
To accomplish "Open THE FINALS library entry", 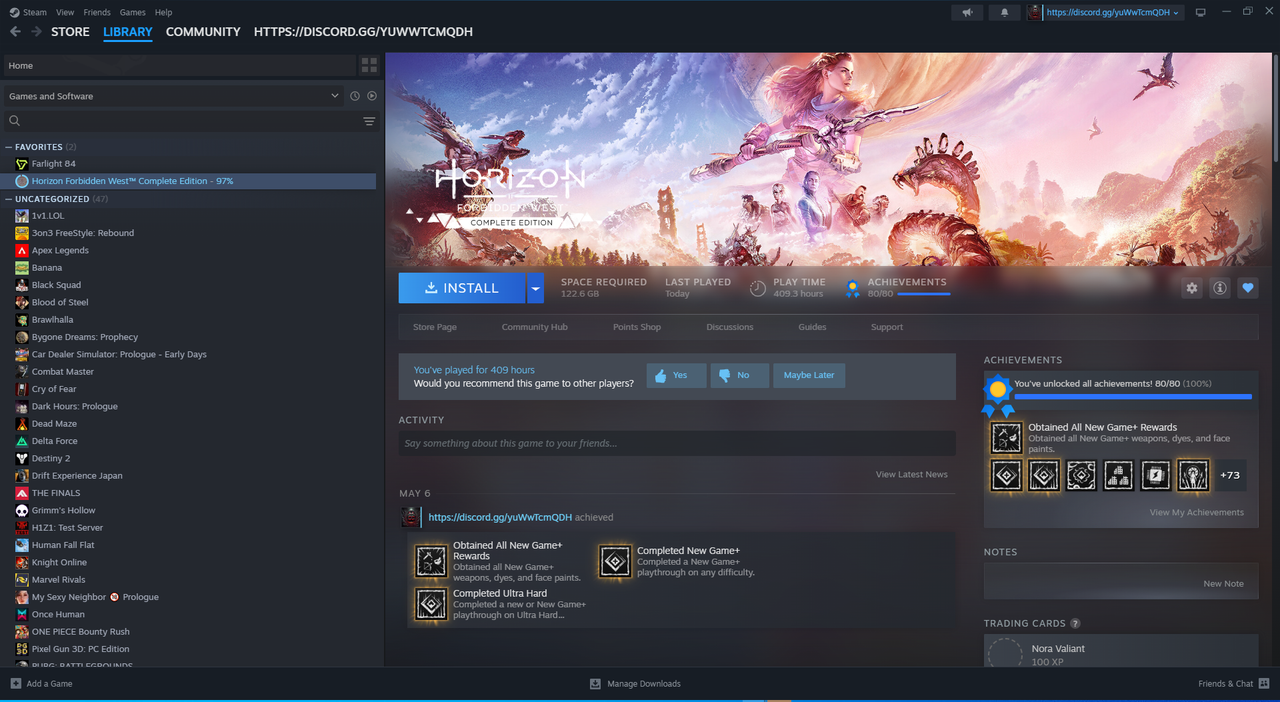I will pos(190,493).
